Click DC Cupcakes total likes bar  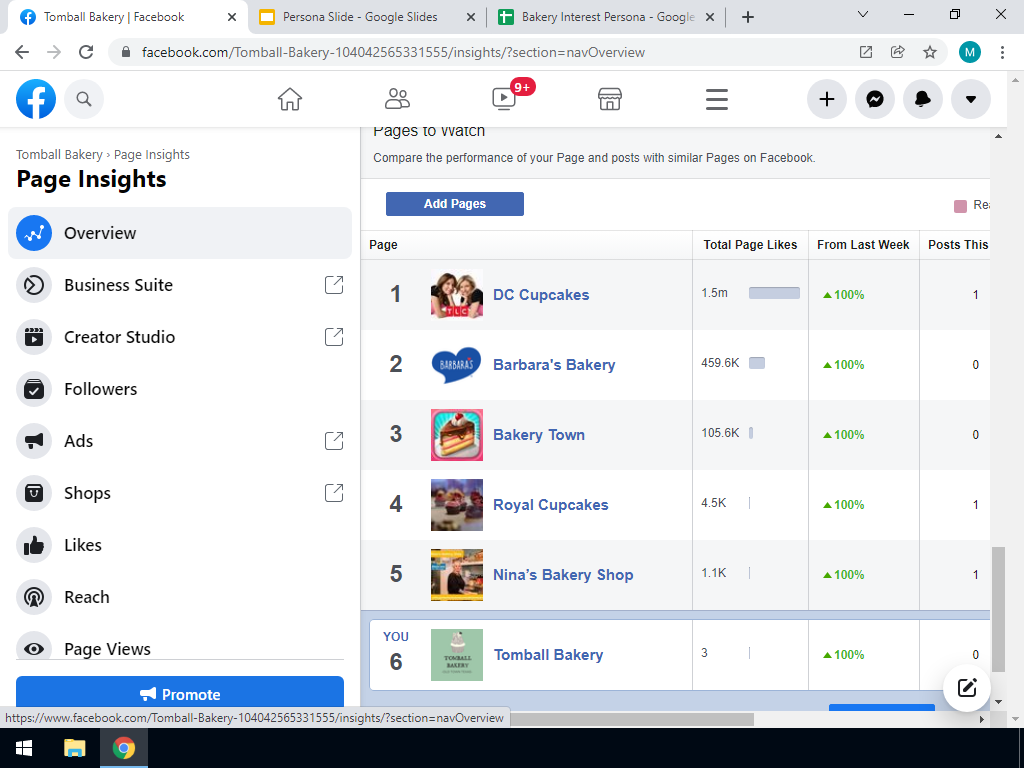[x=774, y=293]
